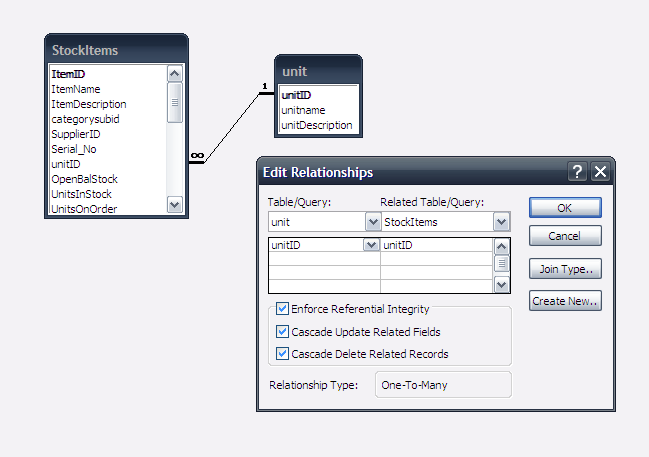Viewport: 649px width, 457px height.
Task: Expand the unitID field dropdown in grid
Action: pos(371,245)
